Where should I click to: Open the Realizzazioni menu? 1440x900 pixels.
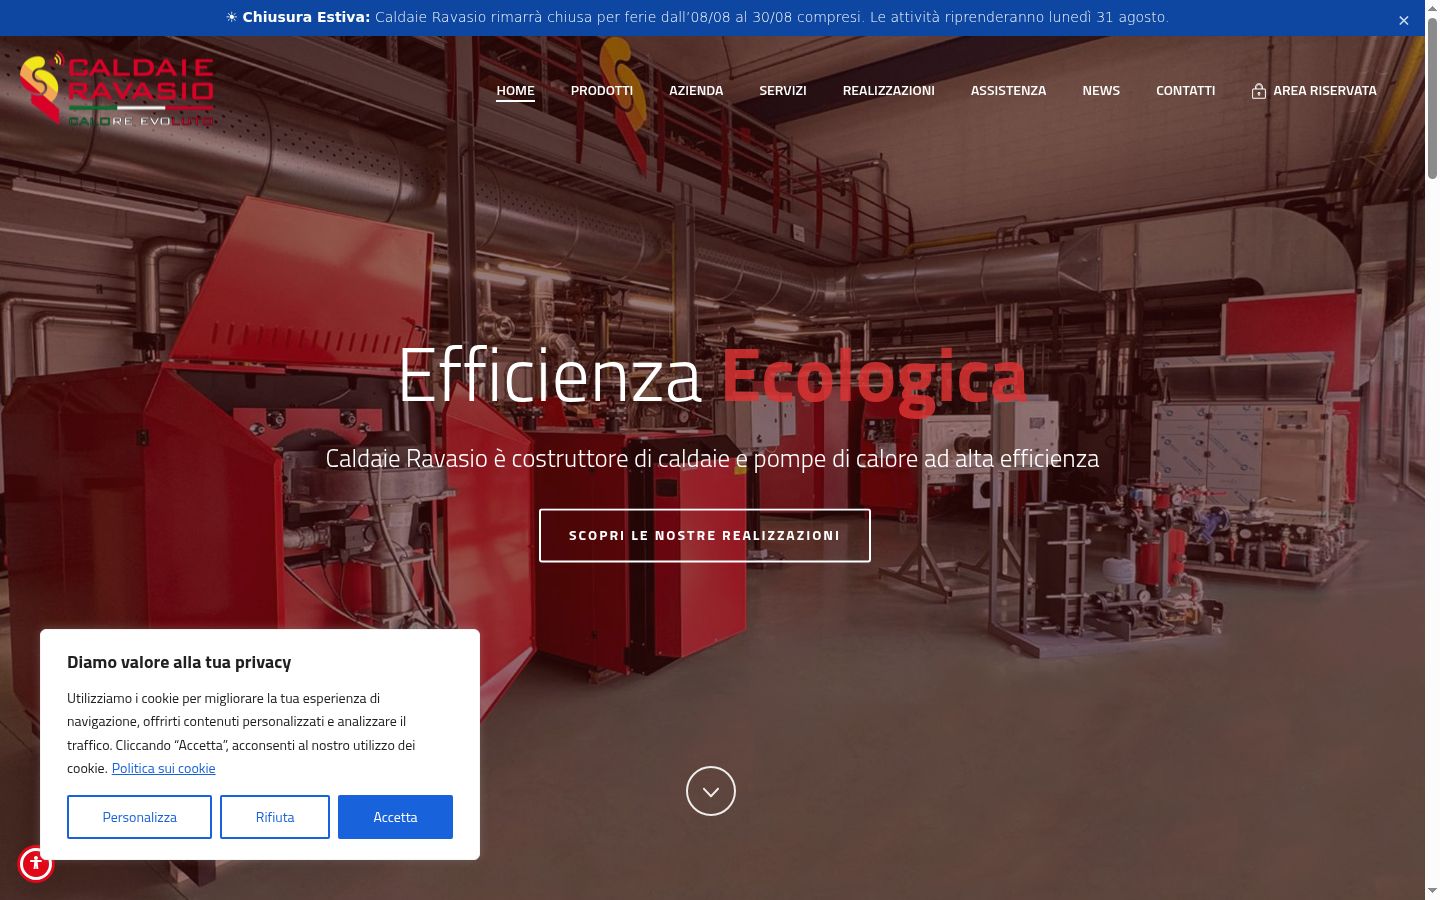pyautogui.click(x=889, y=90)
